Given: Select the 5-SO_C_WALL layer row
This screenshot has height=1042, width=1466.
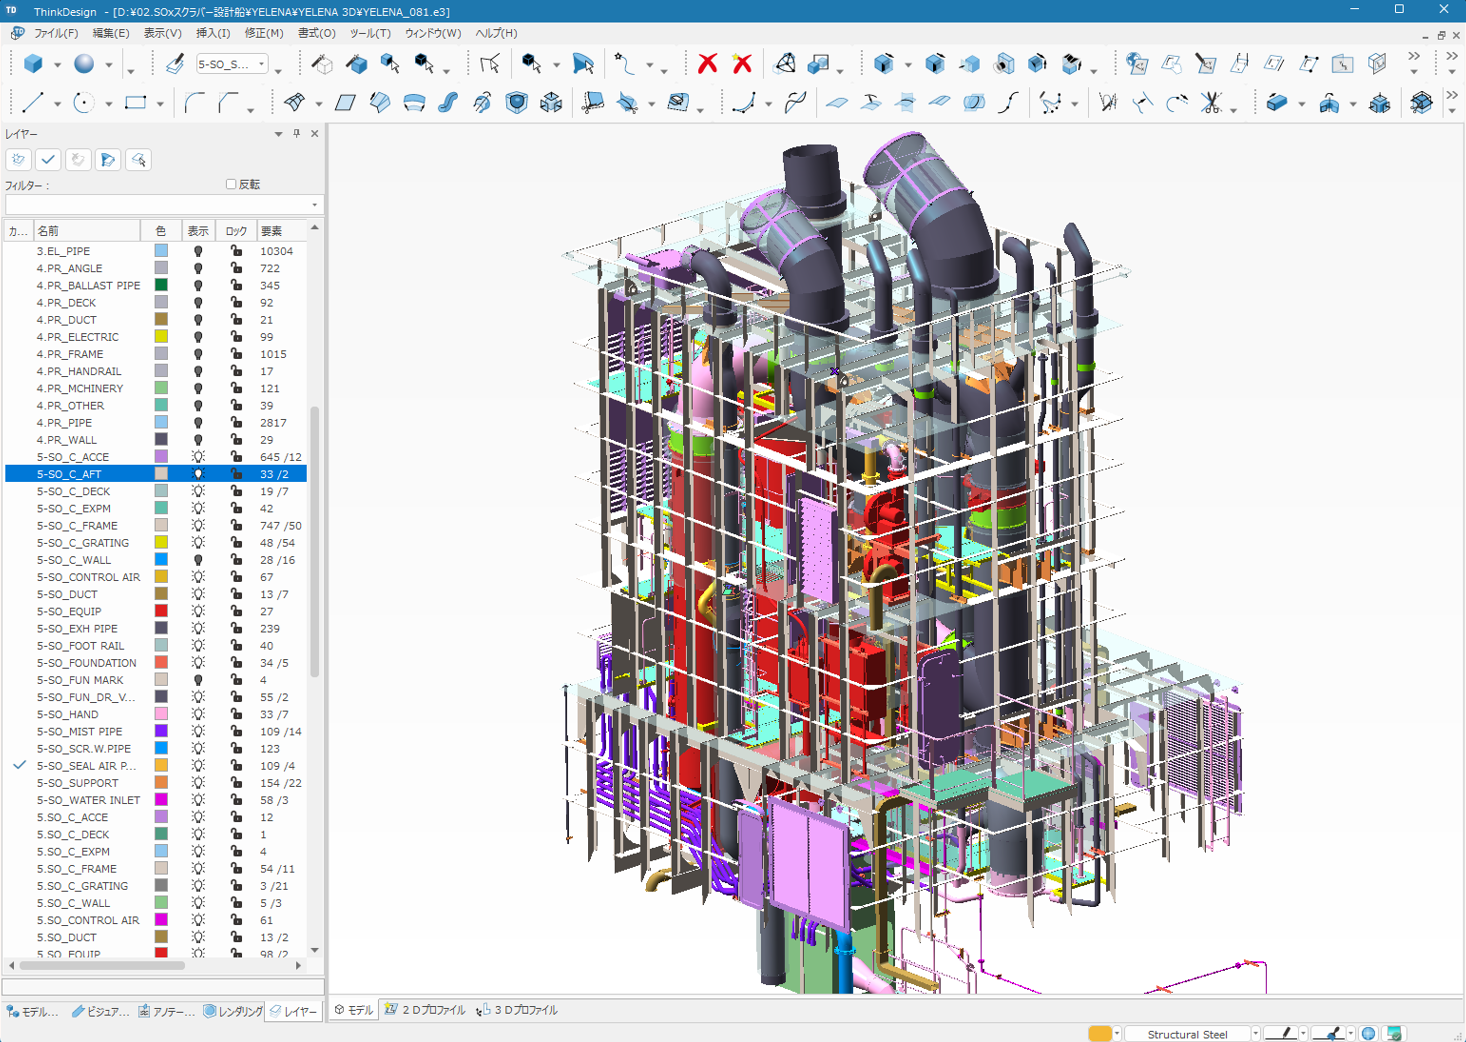Looking at the screenshot, I should [x=74, y=560].
